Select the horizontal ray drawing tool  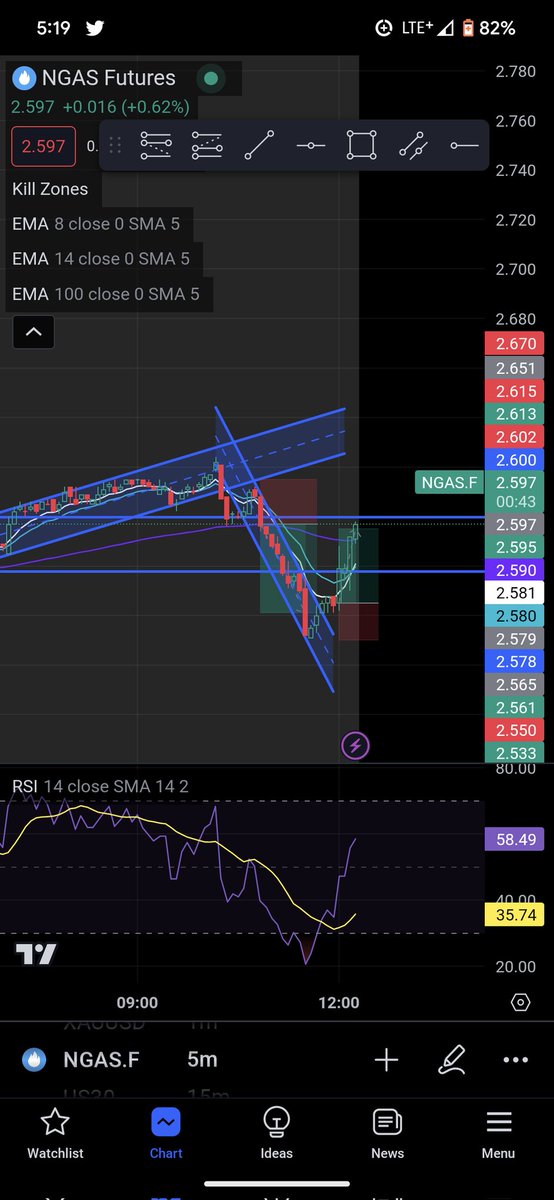coord(464,146)
